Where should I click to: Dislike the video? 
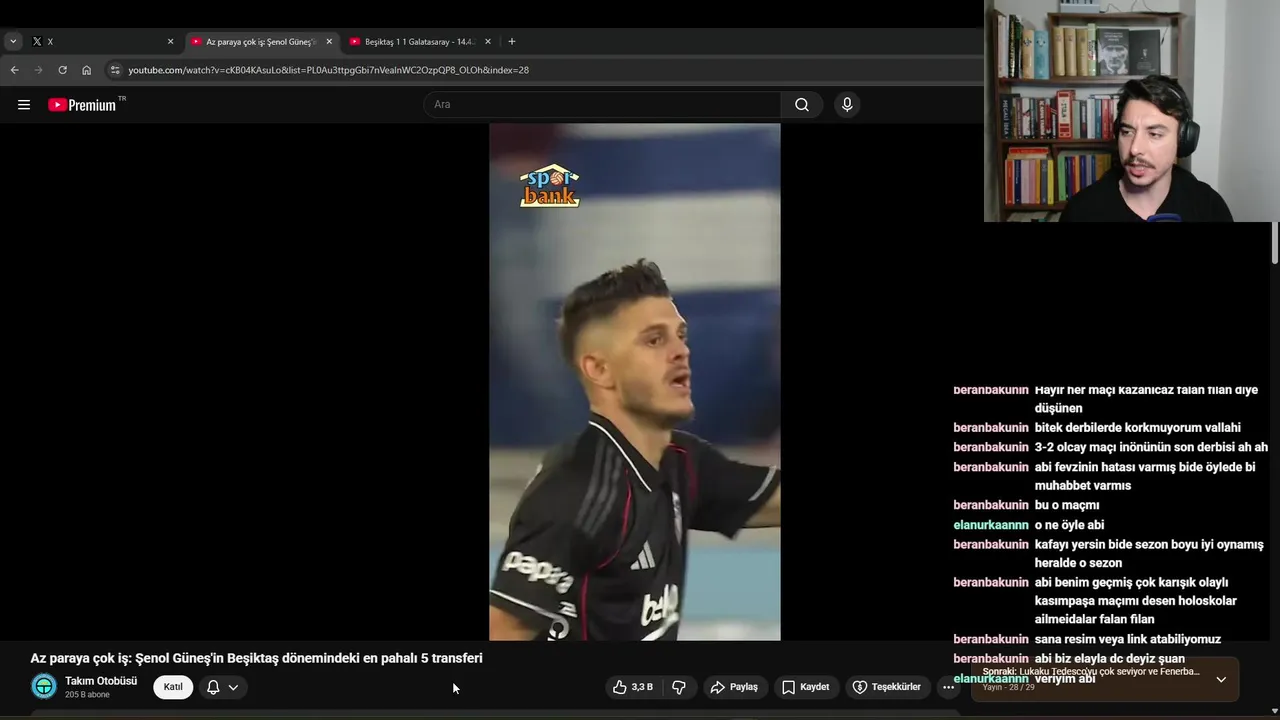[x=679, y=687]
